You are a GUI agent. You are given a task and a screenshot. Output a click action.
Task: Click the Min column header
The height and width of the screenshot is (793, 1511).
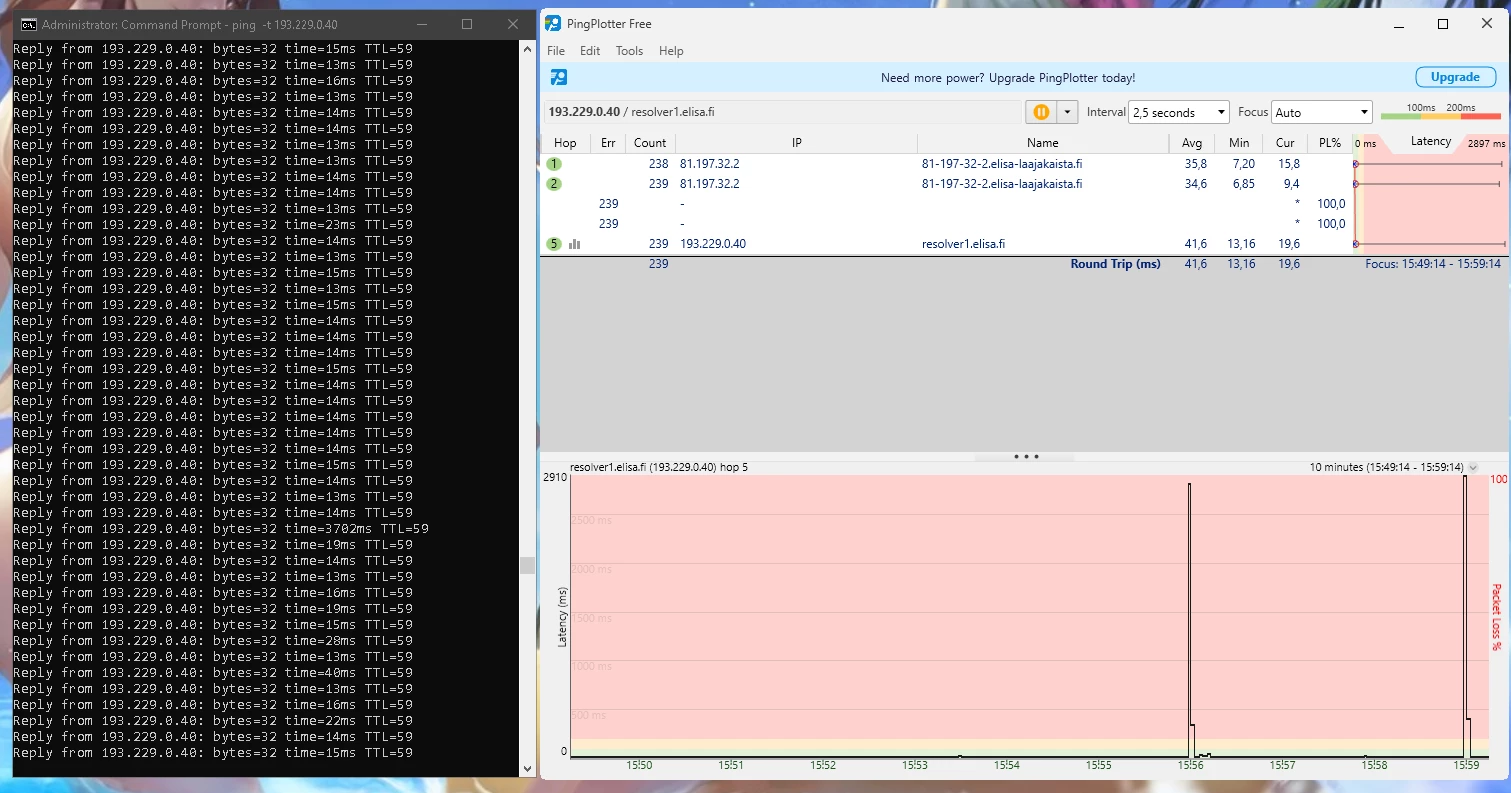[x=1239, y=143]
